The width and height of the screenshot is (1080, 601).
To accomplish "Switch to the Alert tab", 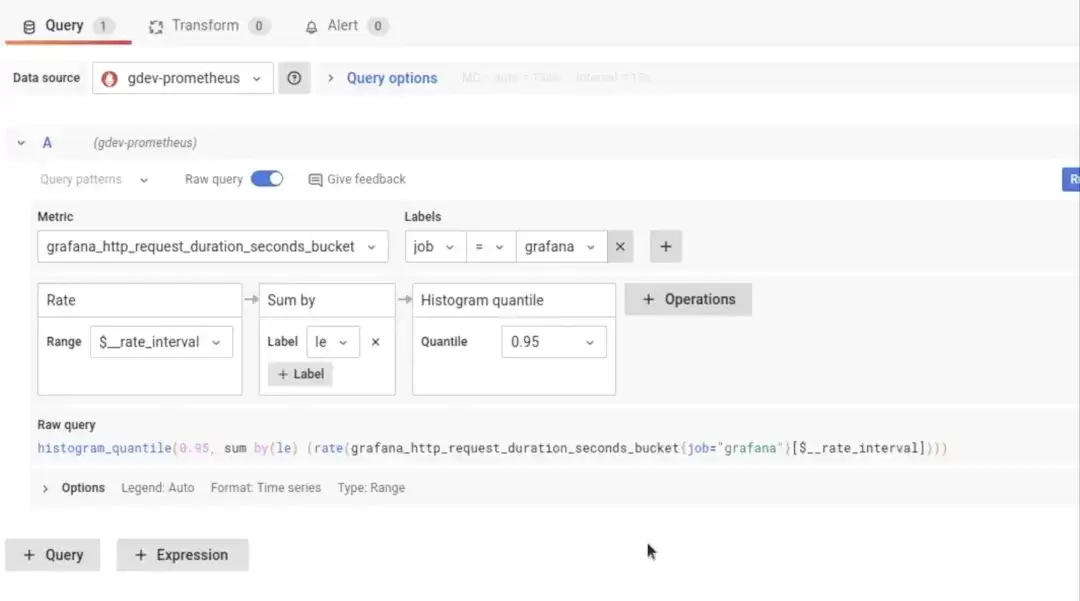I will pos(346,26).
